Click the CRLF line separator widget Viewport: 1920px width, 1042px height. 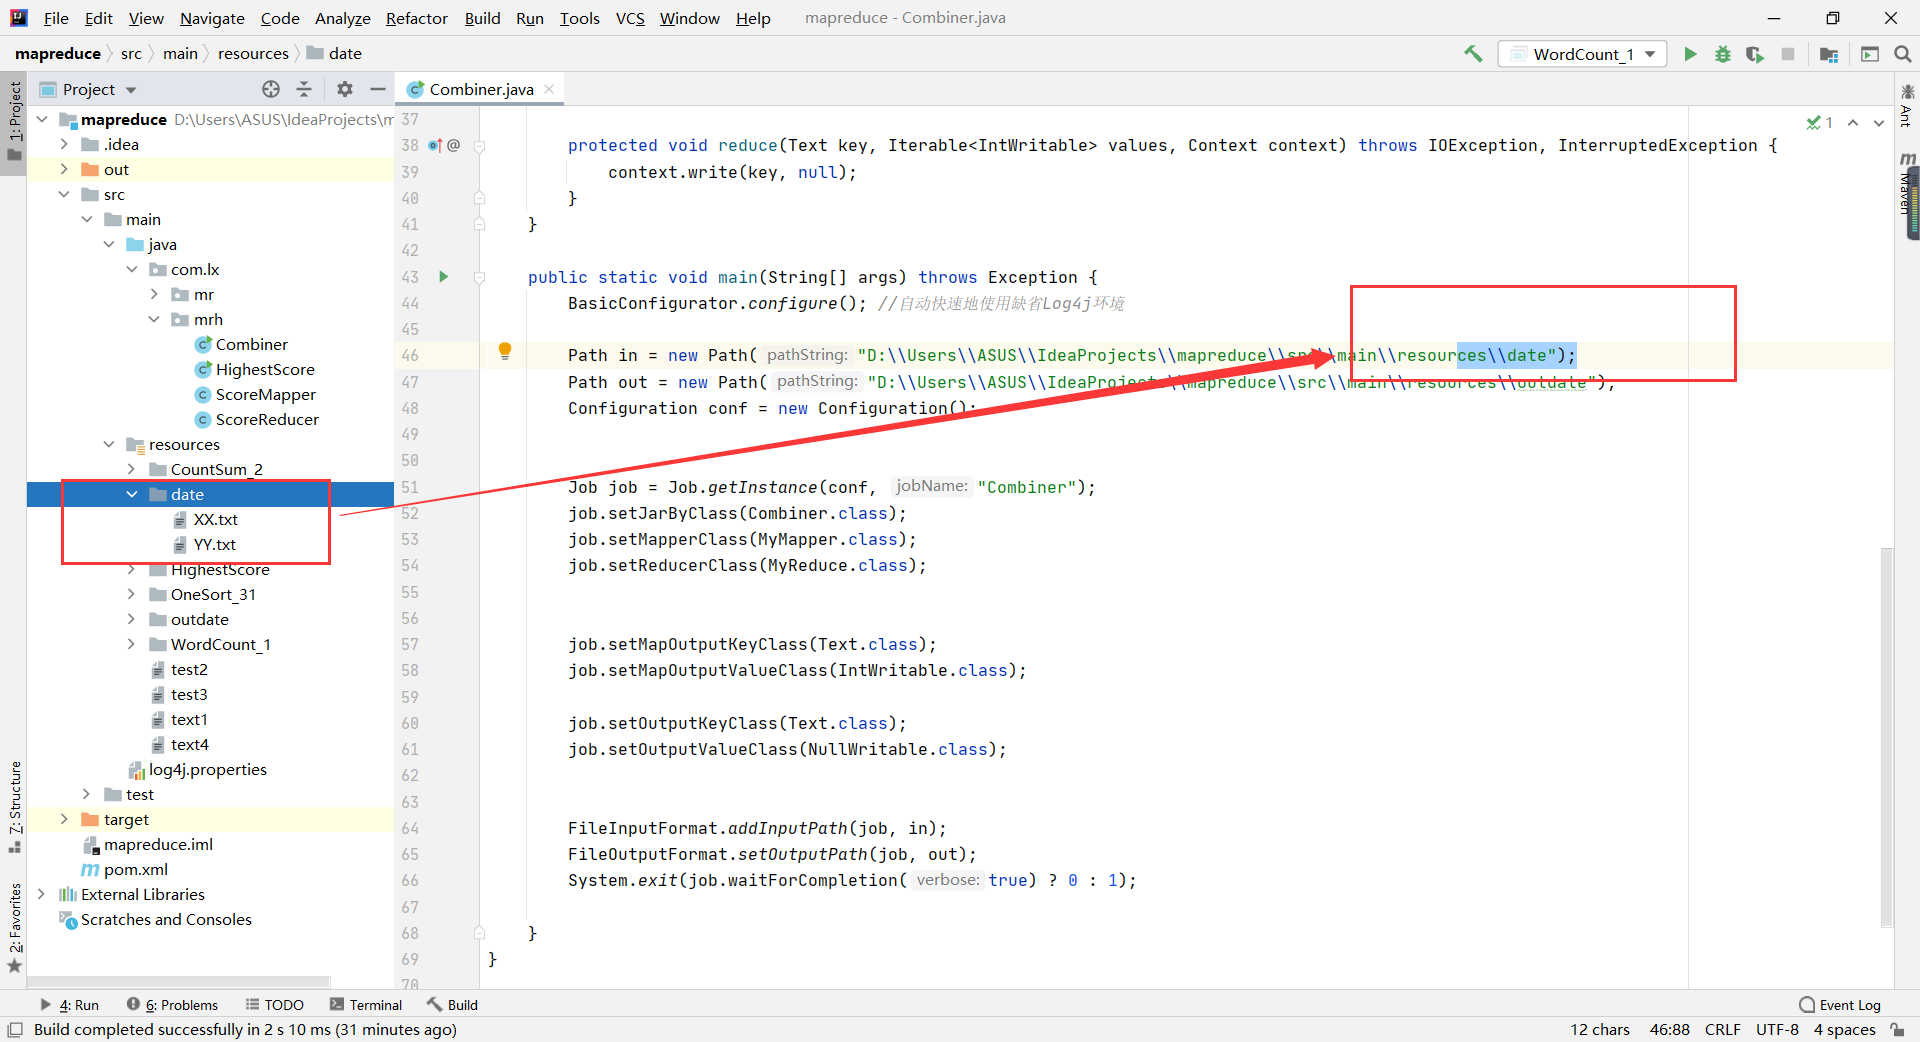coord(1723,1029)
